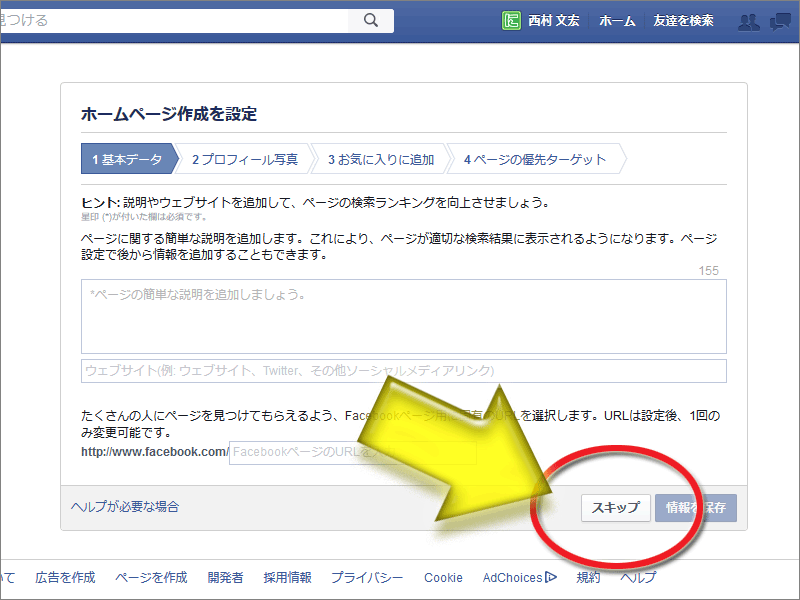Open footer link ヘルプ
The image size is (800, 600).
tap(638, 577)
